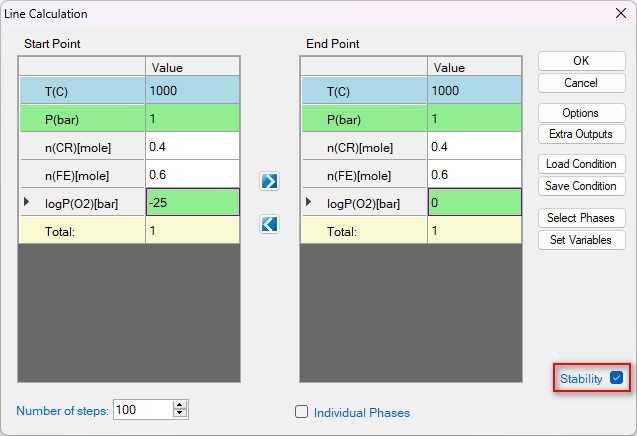Click the Set Variables button
This screenshot has width=637, height=436.
[x=581, y=240]
